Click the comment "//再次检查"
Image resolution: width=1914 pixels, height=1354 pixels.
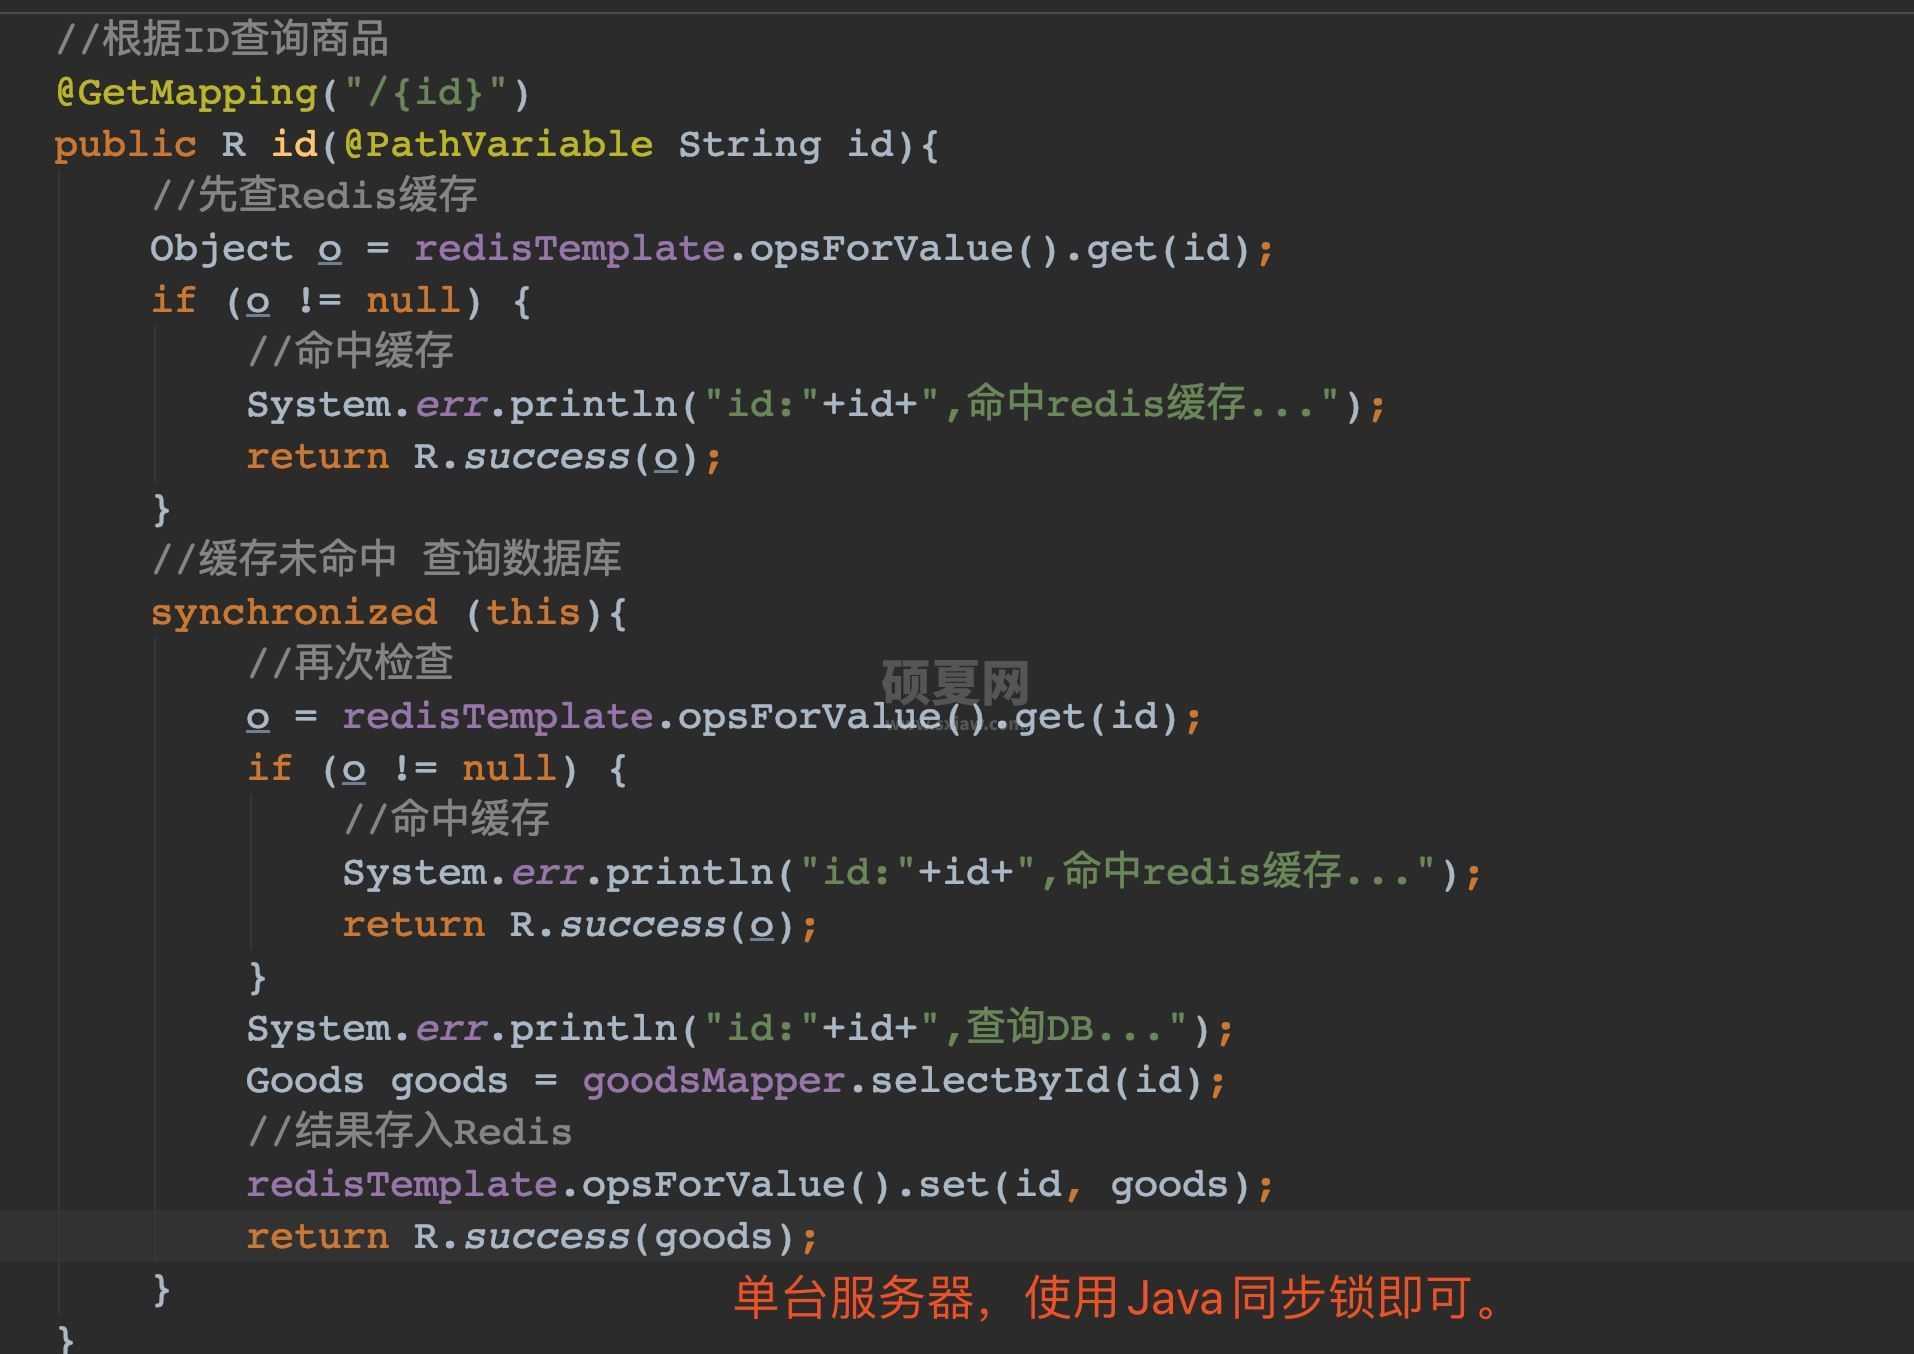[350, 664]
